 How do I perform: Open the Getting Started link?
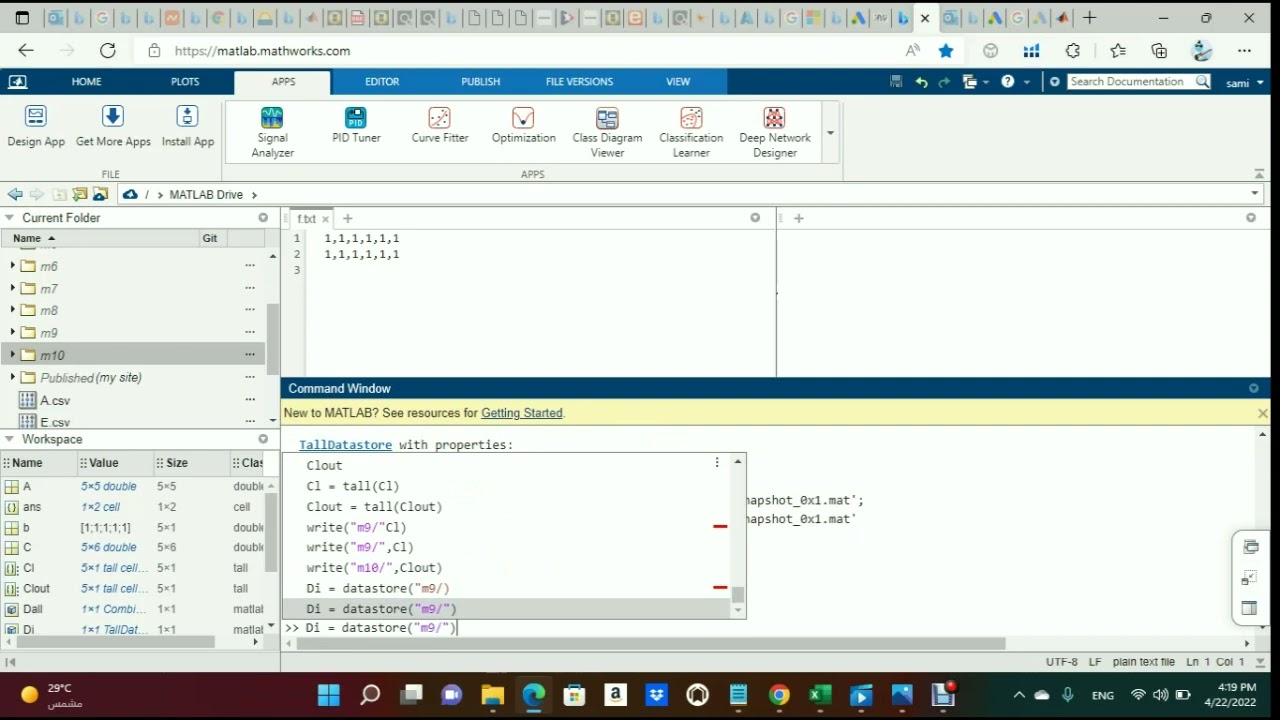coord(522,413)
